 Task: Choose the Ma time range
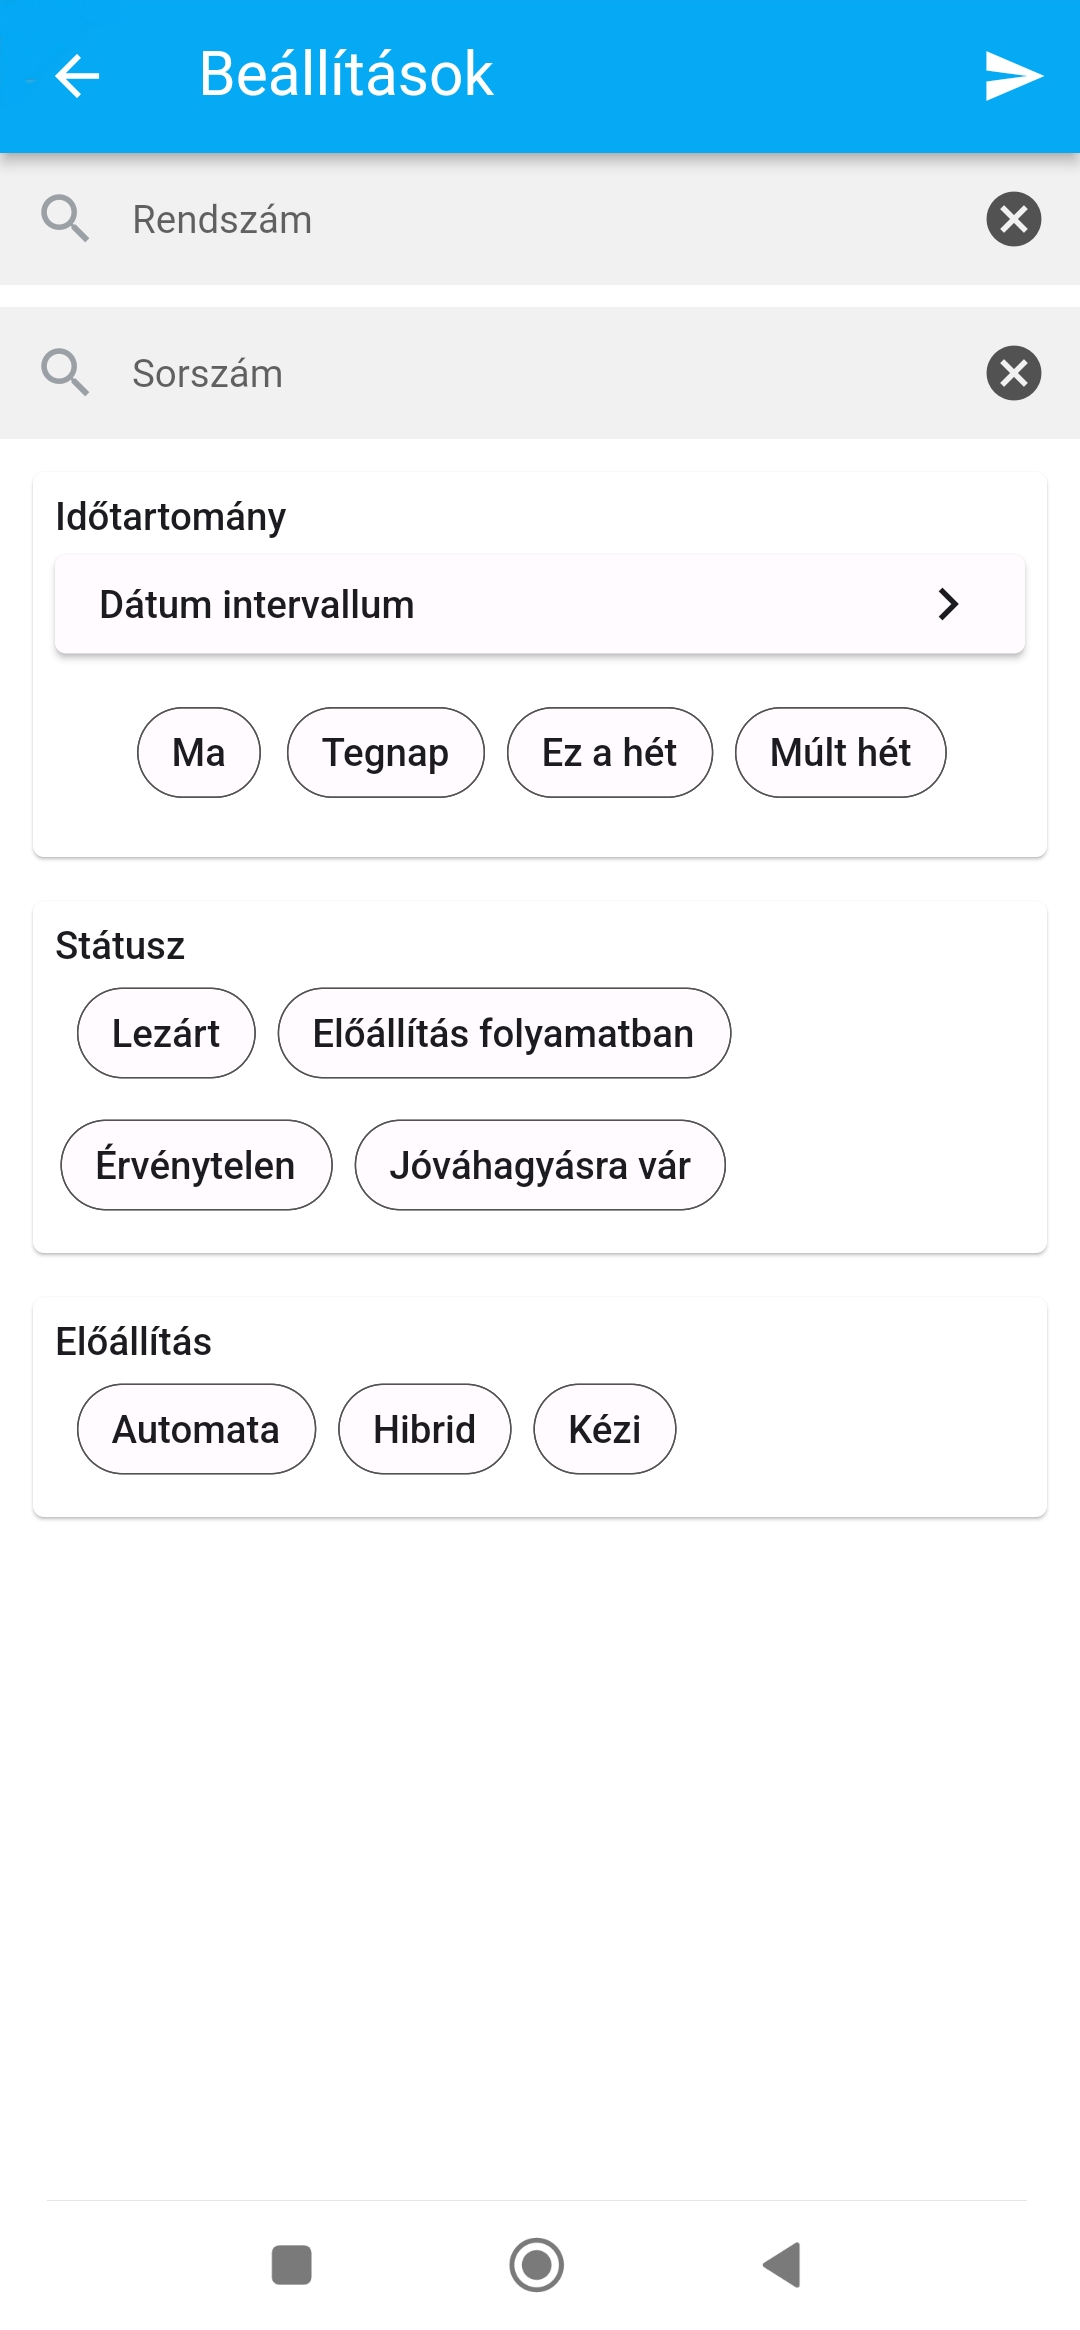pos(199,753)
